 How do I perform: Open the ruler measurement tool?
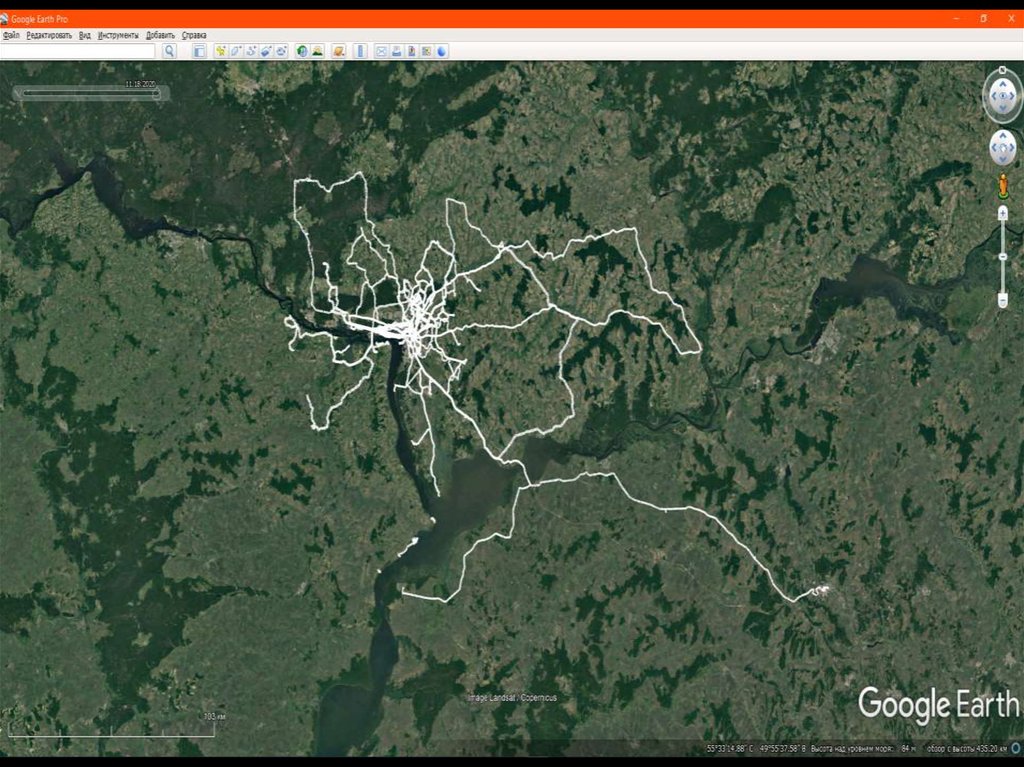click(x=360, y=51)
